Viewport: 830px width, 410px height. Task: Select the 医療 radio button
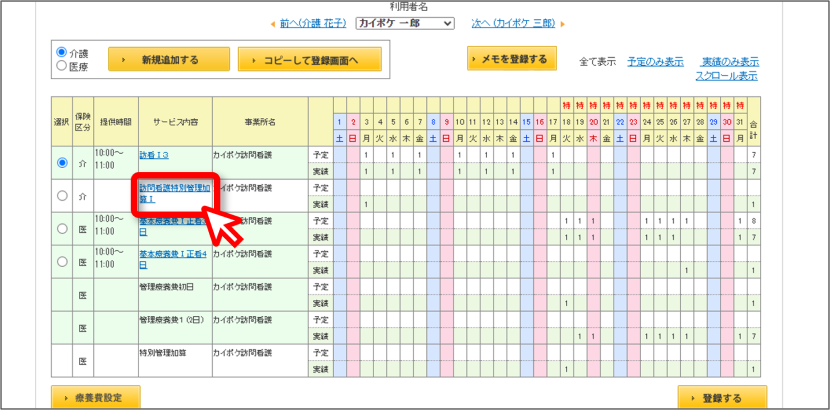[61, 66]
